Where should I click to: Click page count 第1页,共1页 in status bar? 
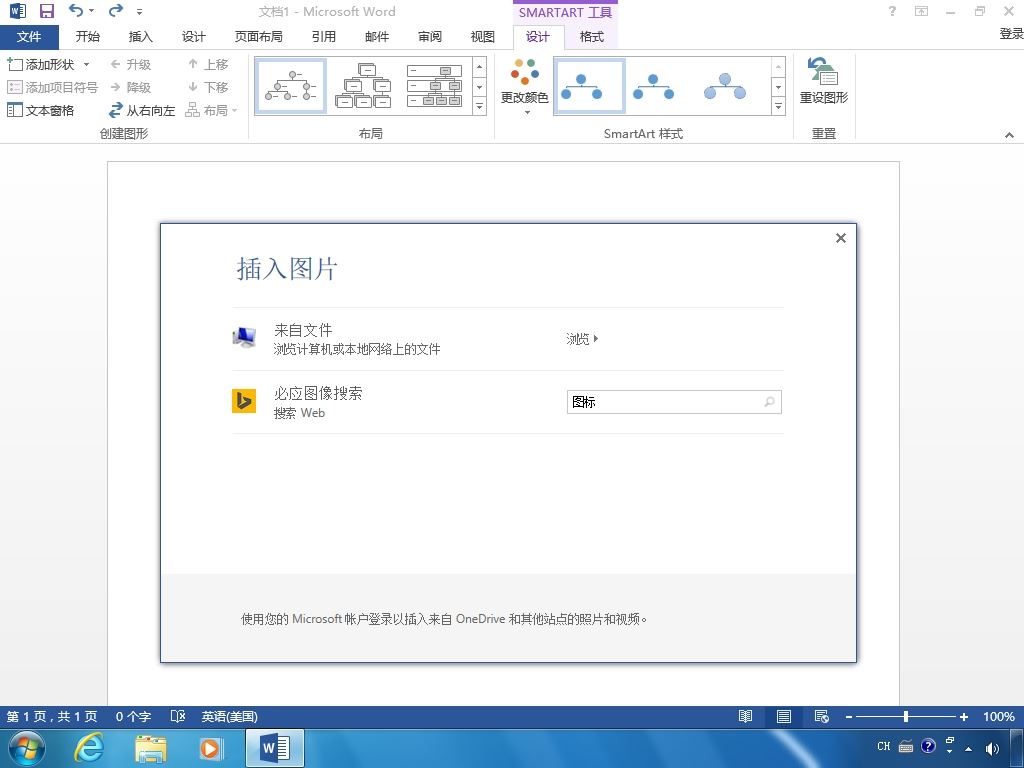tap(52, 716)
